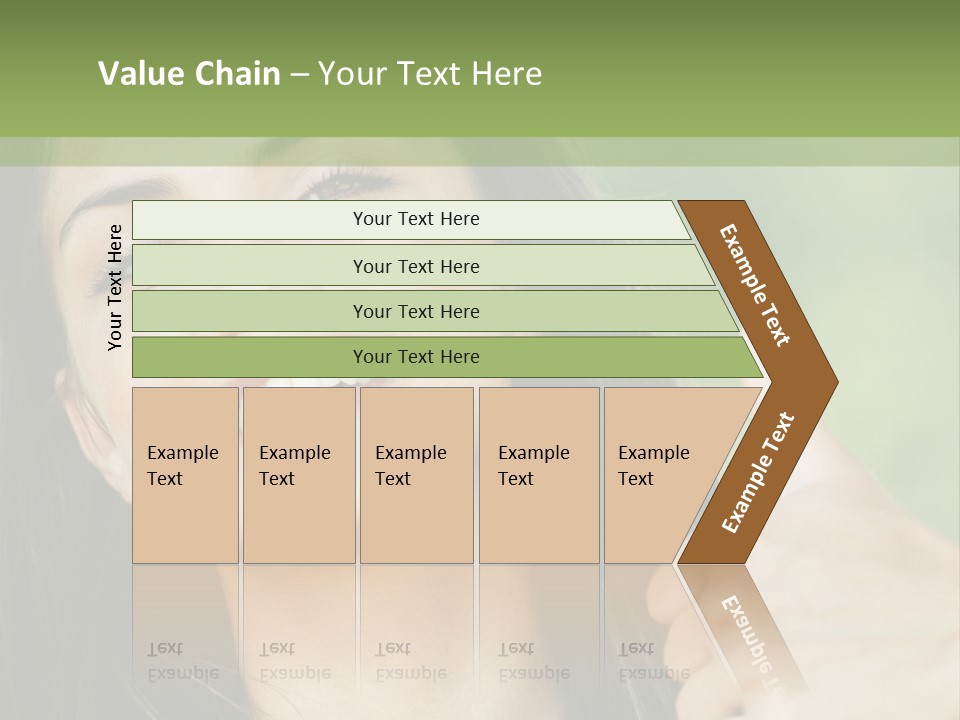Click the green header banner
960x720 pixels.
pyautogui.click(x=480, y=69)
